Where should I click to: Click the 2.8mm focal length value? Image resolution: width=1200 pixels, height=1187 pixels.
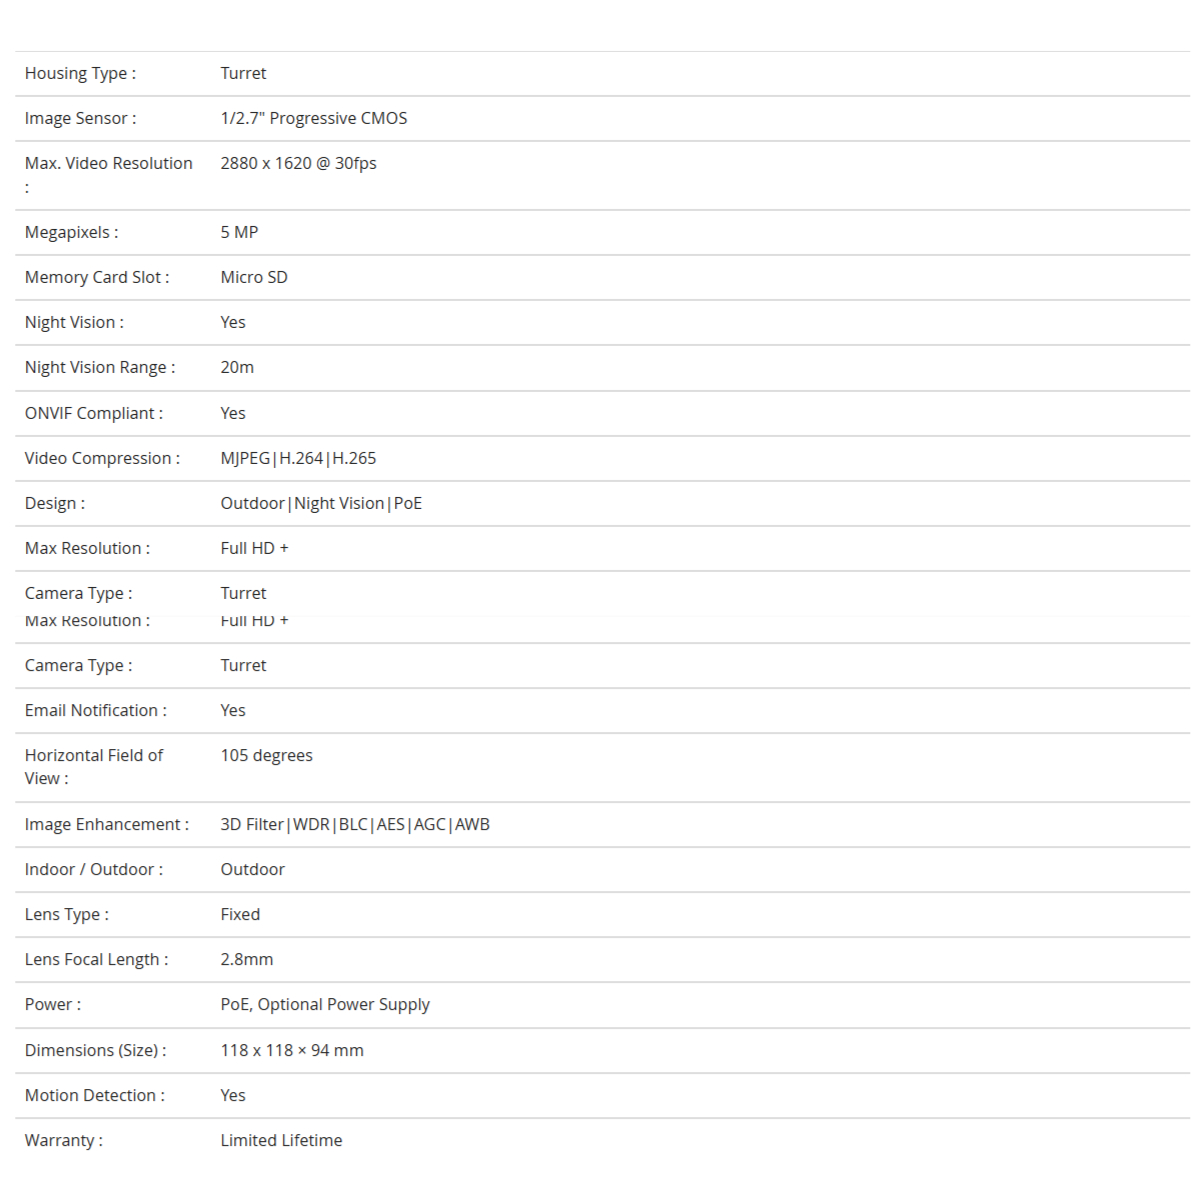[247, 959]
